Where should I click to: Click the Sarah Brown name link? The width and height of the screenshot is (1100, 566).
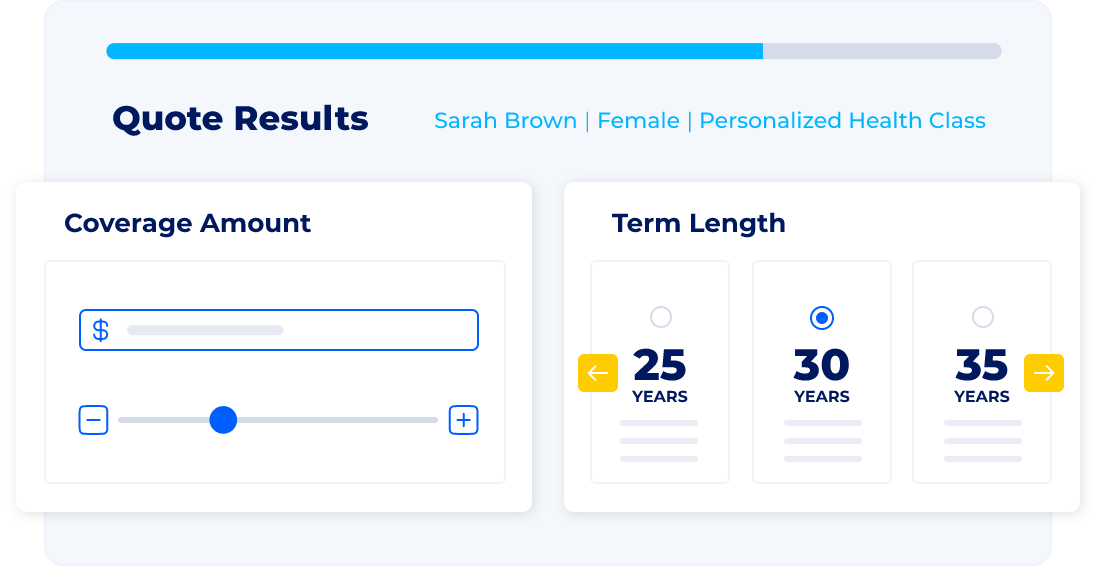point(505,121)
